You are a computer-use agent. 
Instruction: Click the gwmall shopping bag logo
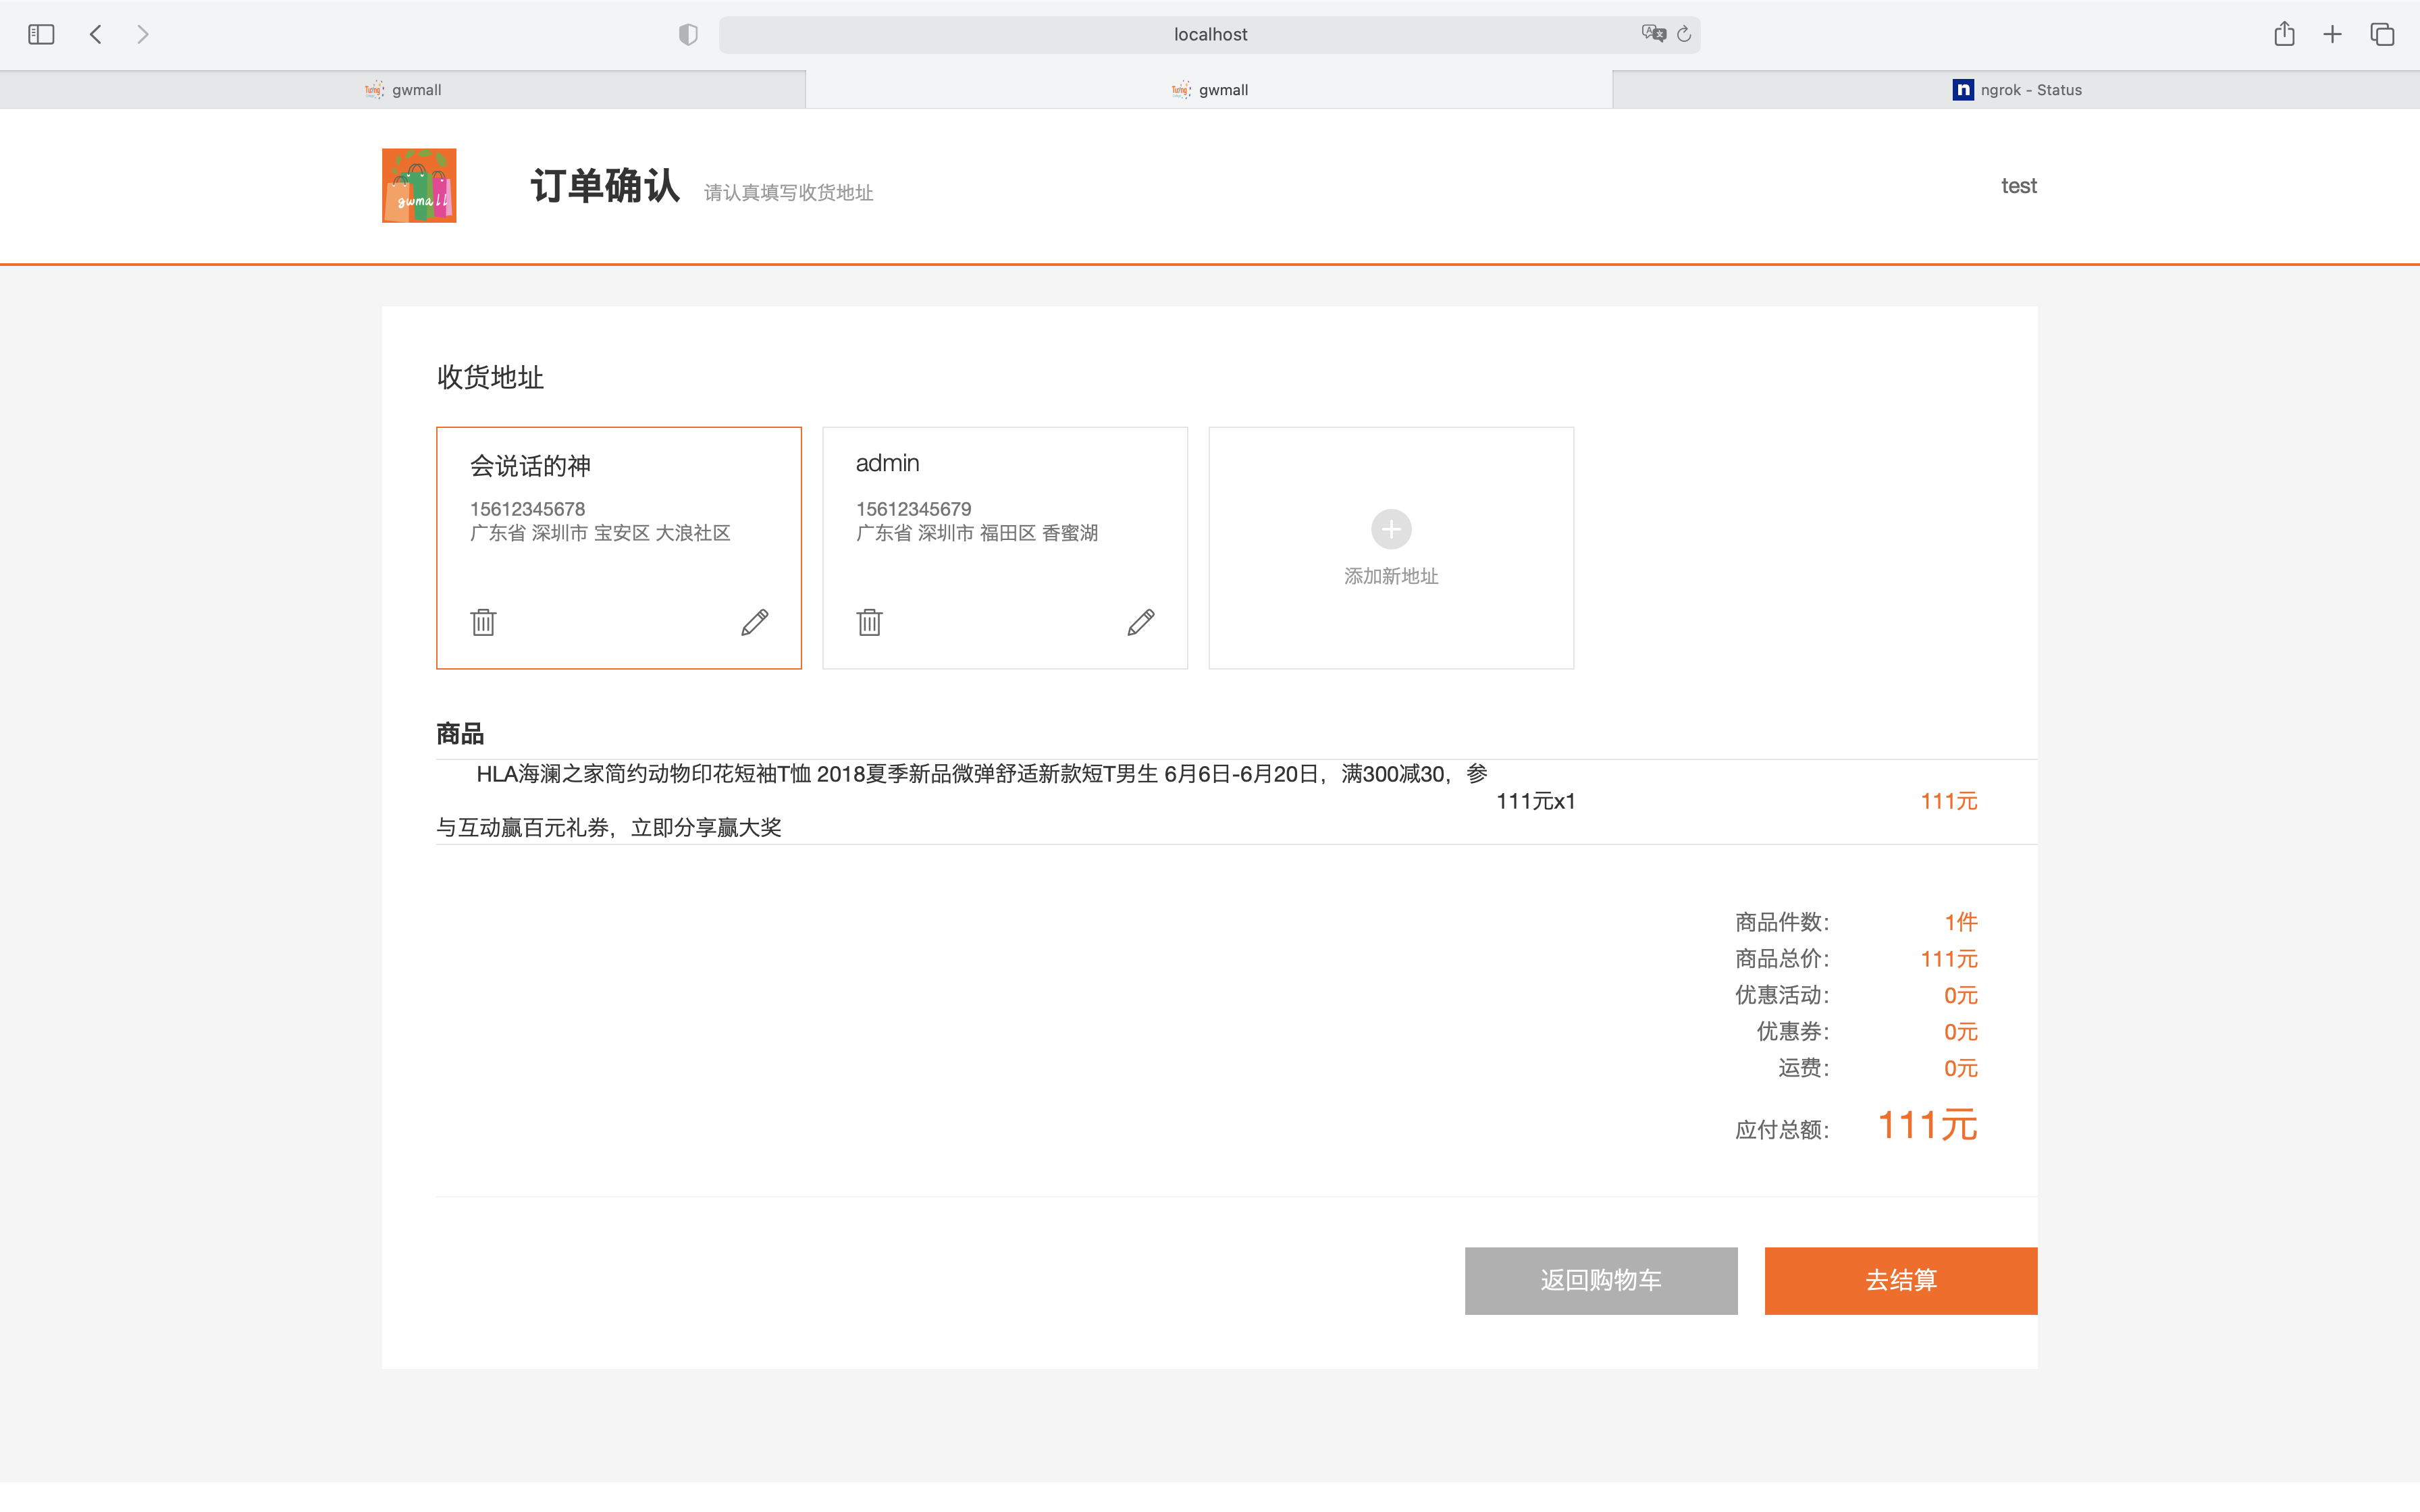[x=419, y=186]
